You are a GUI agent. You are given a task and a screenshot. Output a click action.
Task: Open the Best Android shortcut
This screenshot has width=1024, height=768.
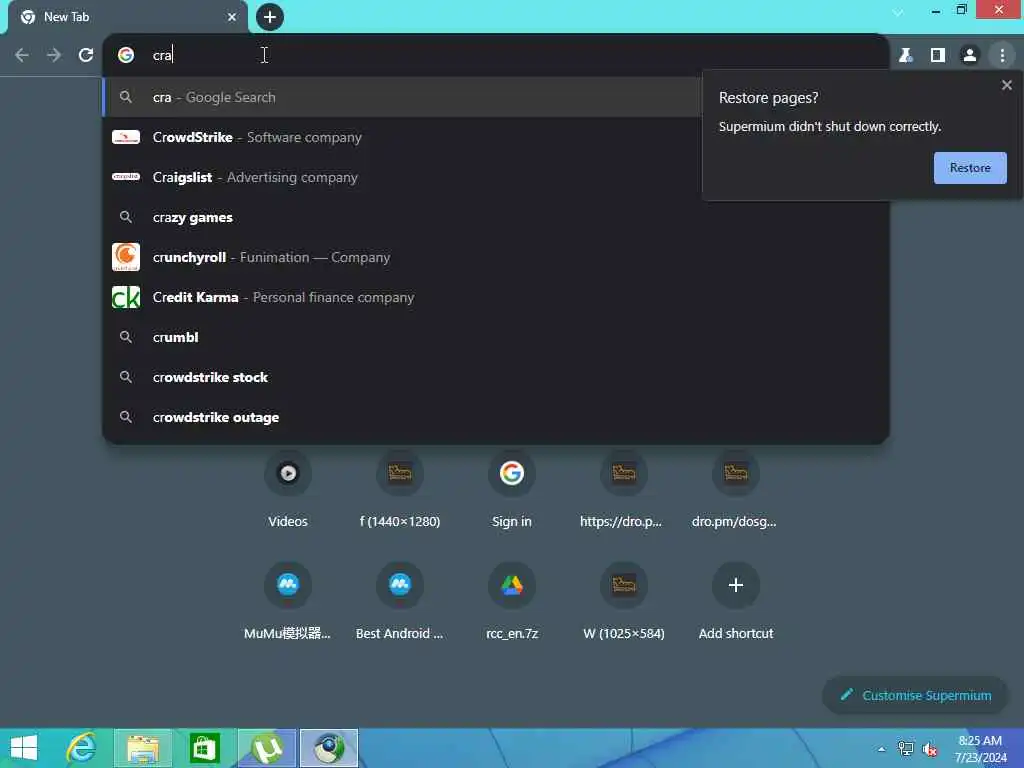point(400,601)
